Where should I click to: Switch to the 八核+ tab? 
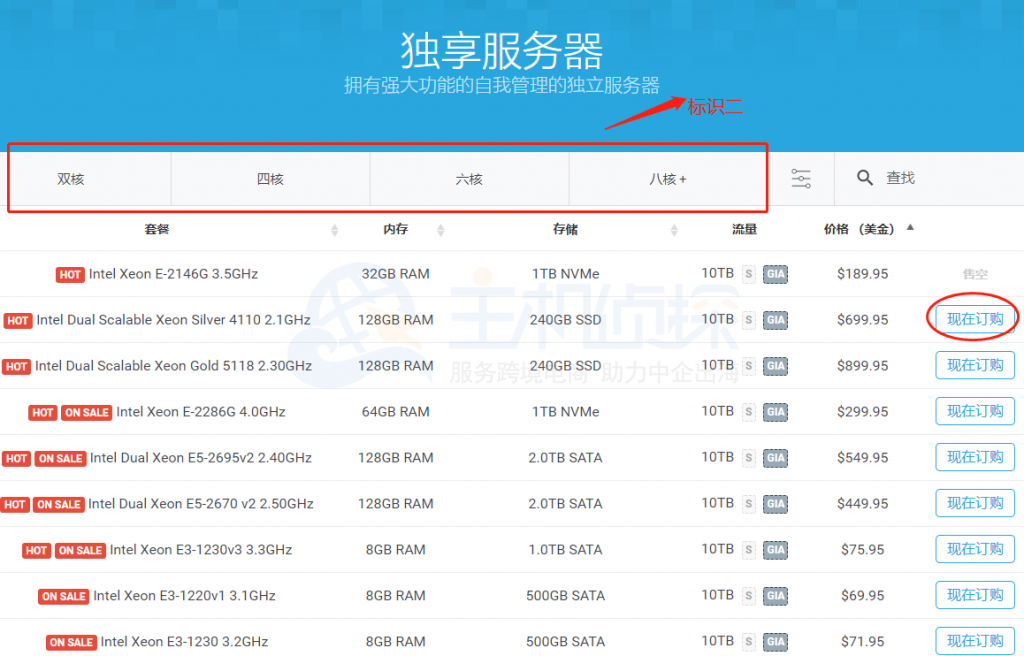coord(667,177)
